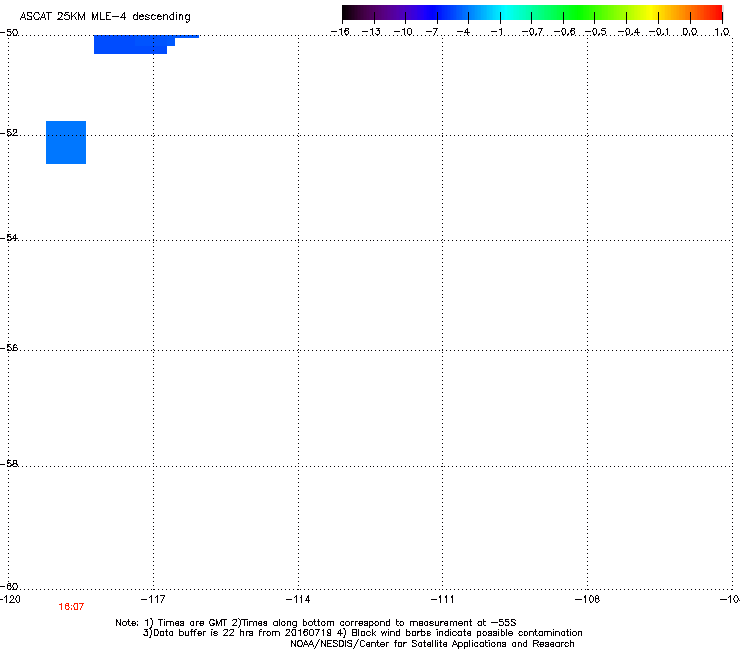Click the NOAA/NESDIS credit line
Image resolution: width=740 pixels, height=650 pixels.
click(432, 644)
